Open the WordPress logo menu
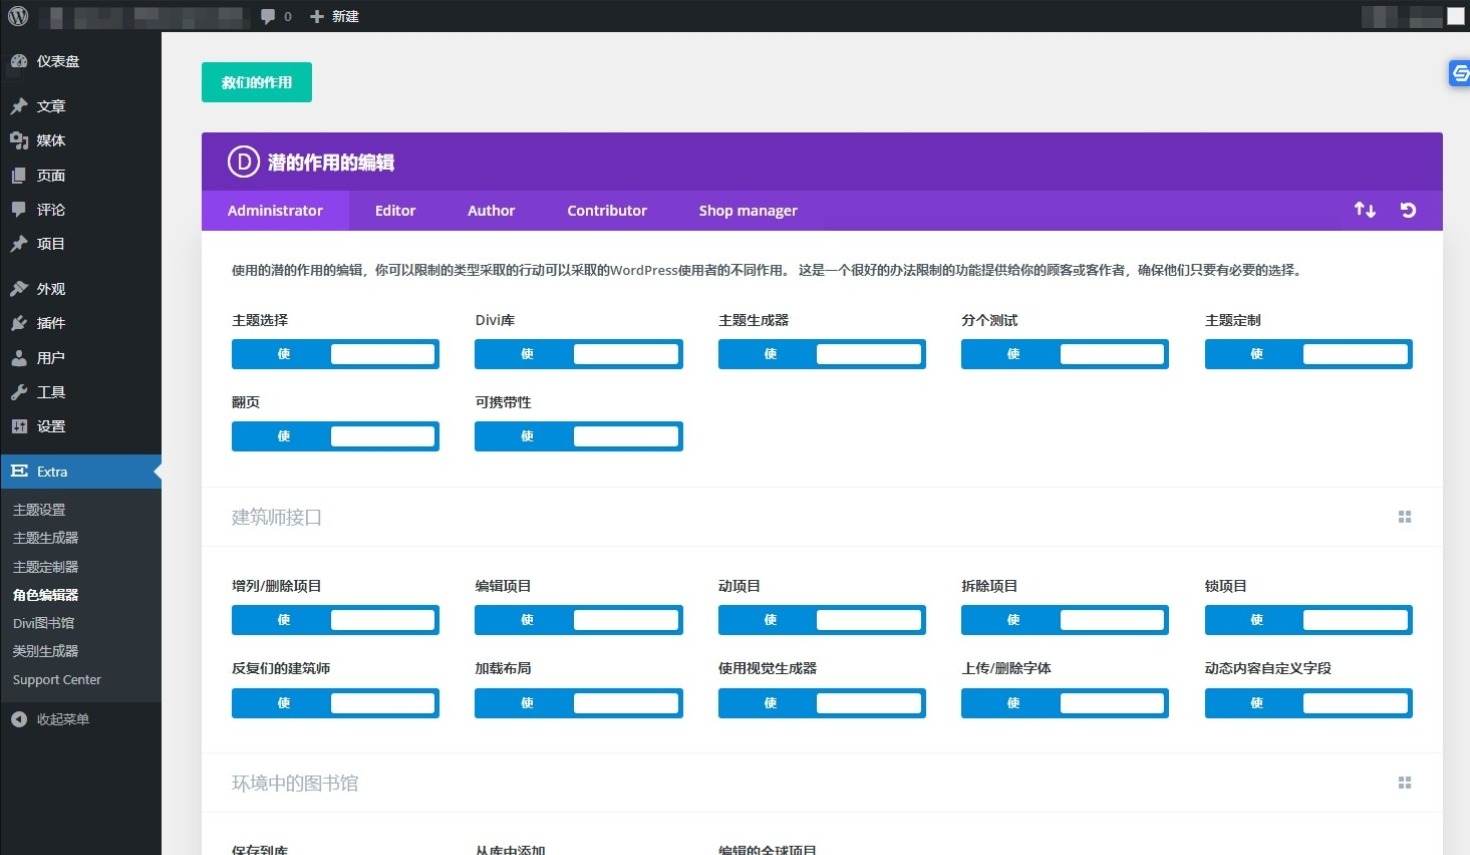Screen dimensions: 1470x855 [x=18, y=16]
